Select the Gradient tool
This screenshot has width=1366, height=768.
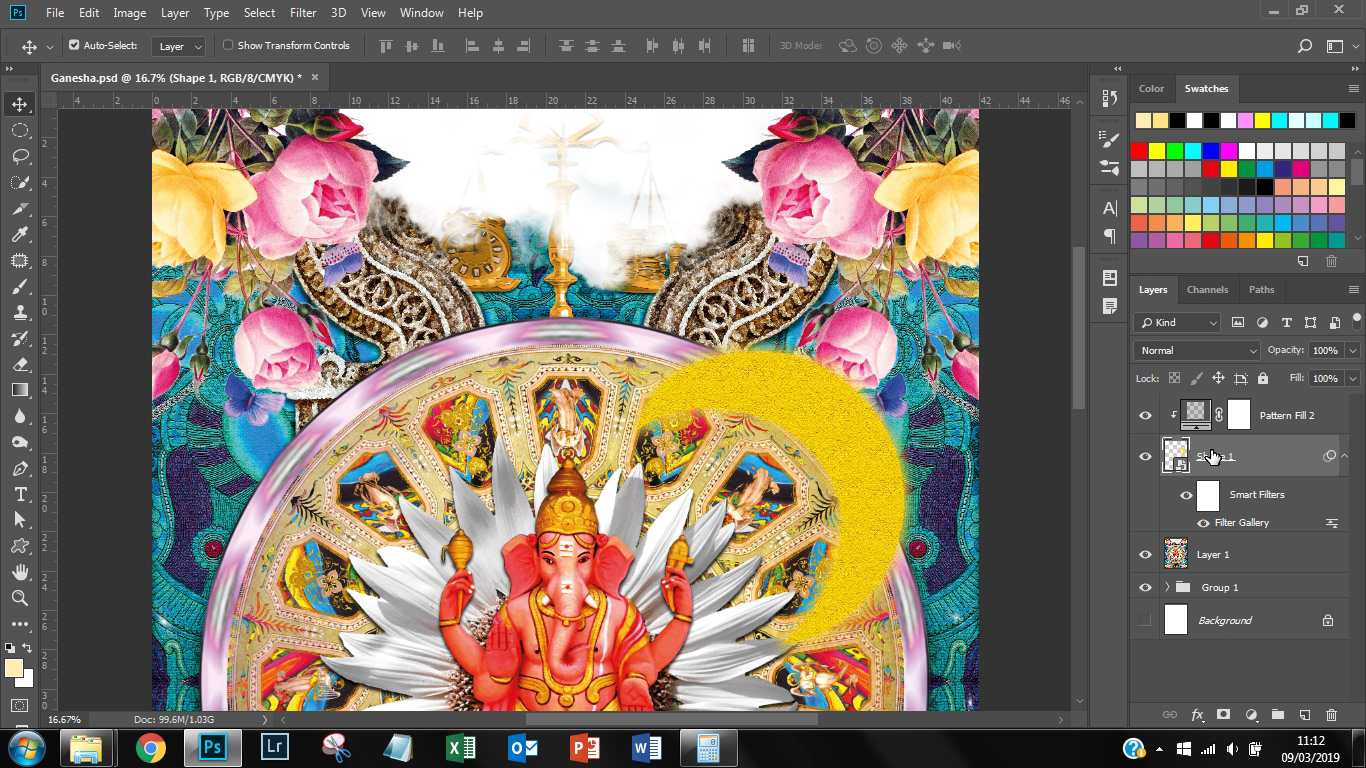point(20,390)
